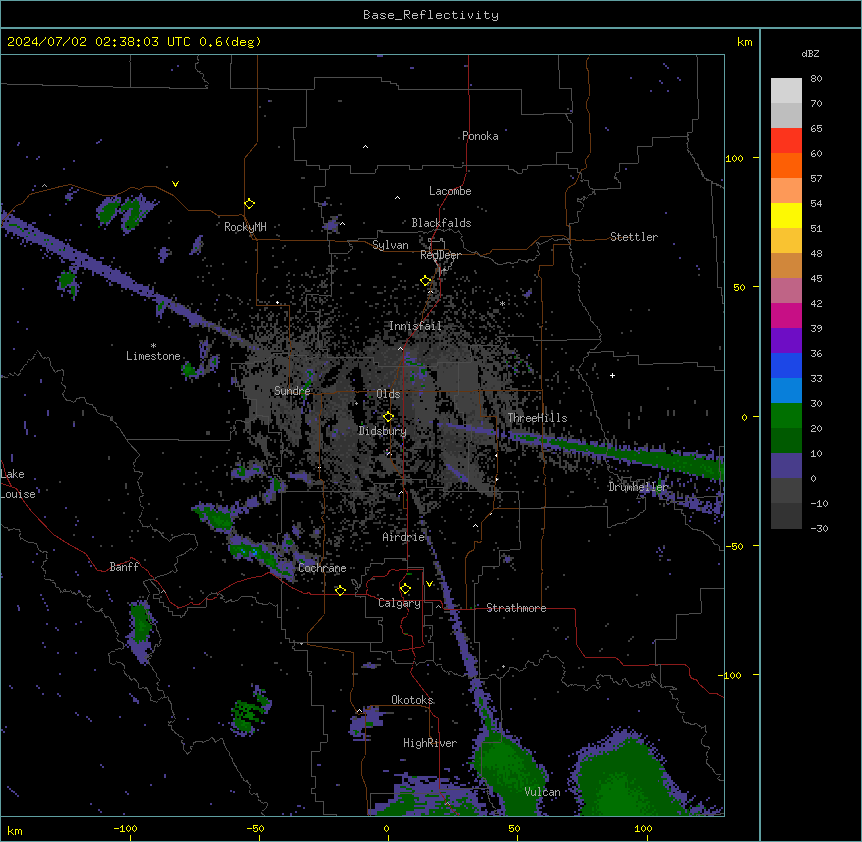Click the yellow diamond marker east of Cochrane

340,590
